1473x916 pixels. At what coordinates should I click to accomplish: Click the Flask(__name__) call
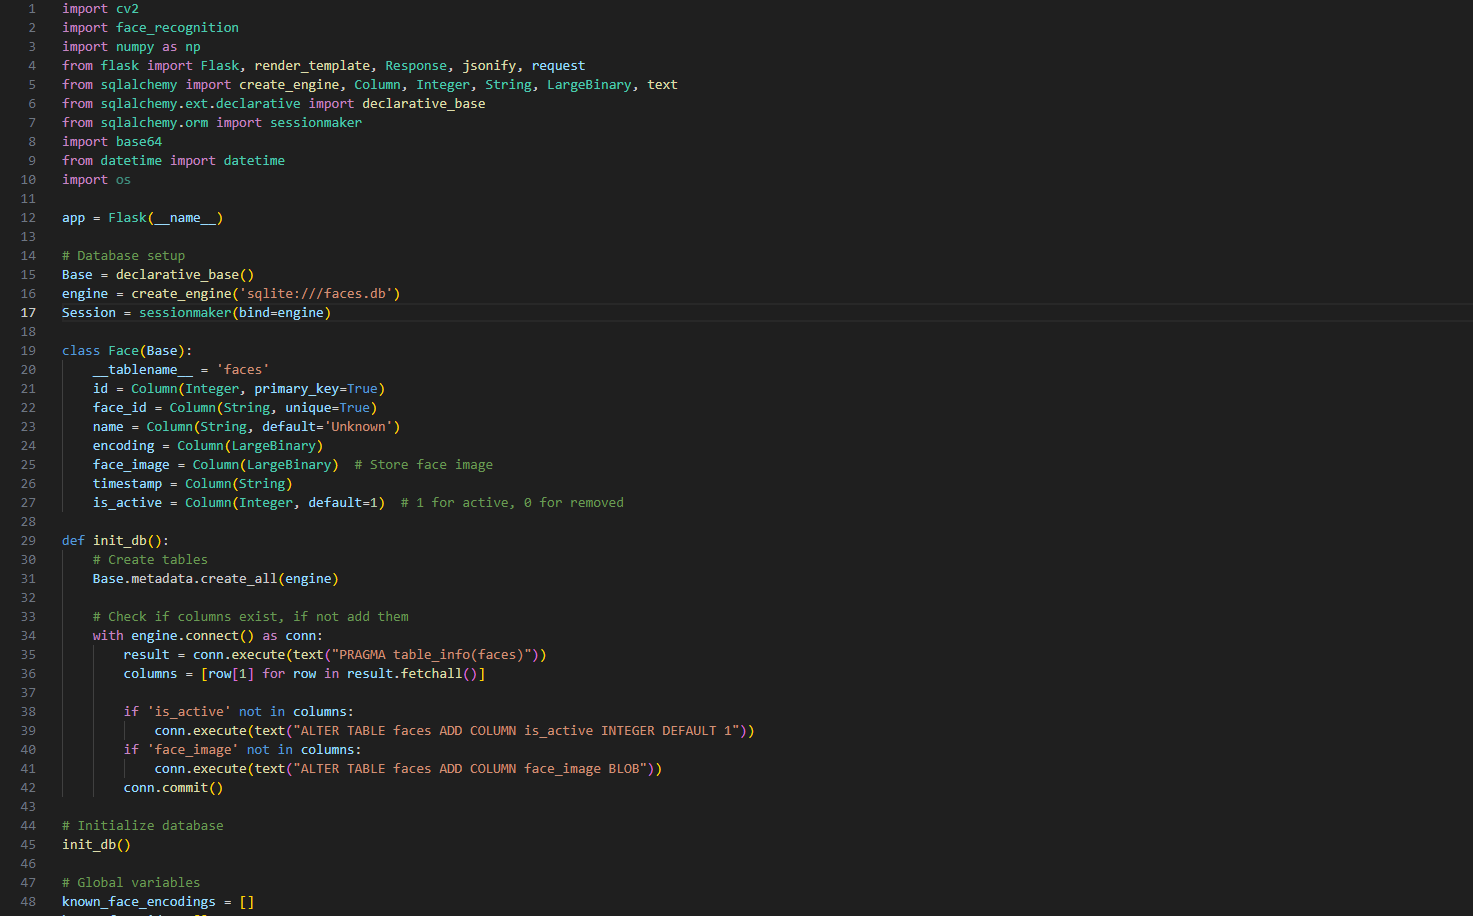point(165,218)
